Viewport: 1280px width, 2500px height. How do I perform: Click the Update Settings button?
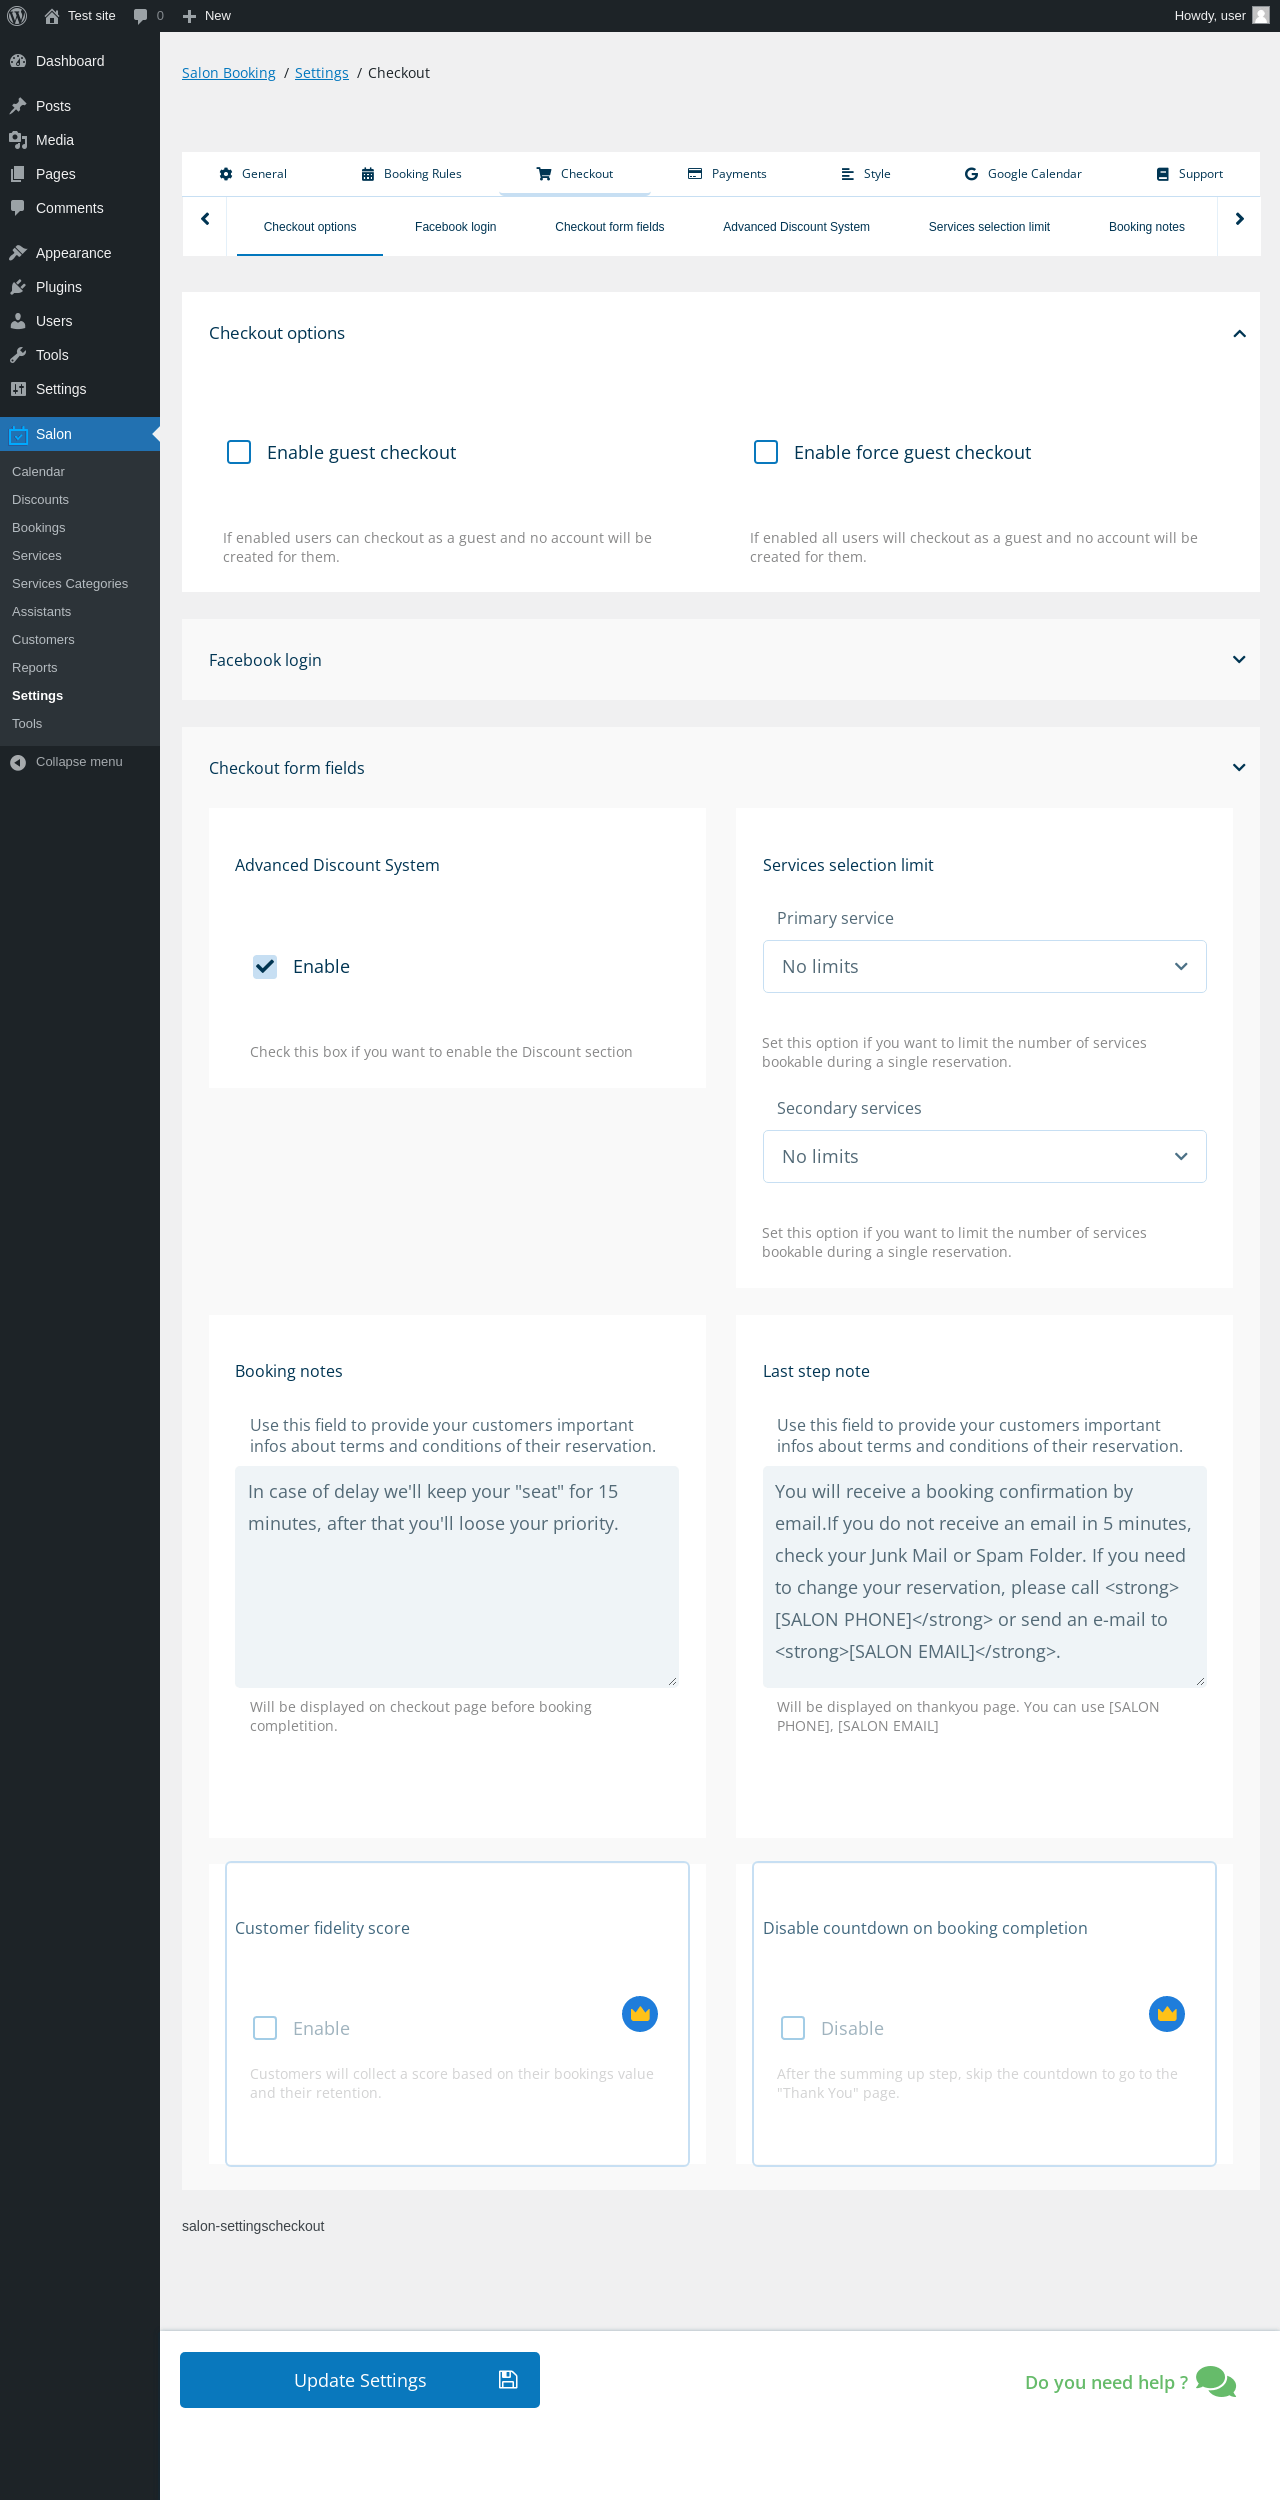(360, 2380)
